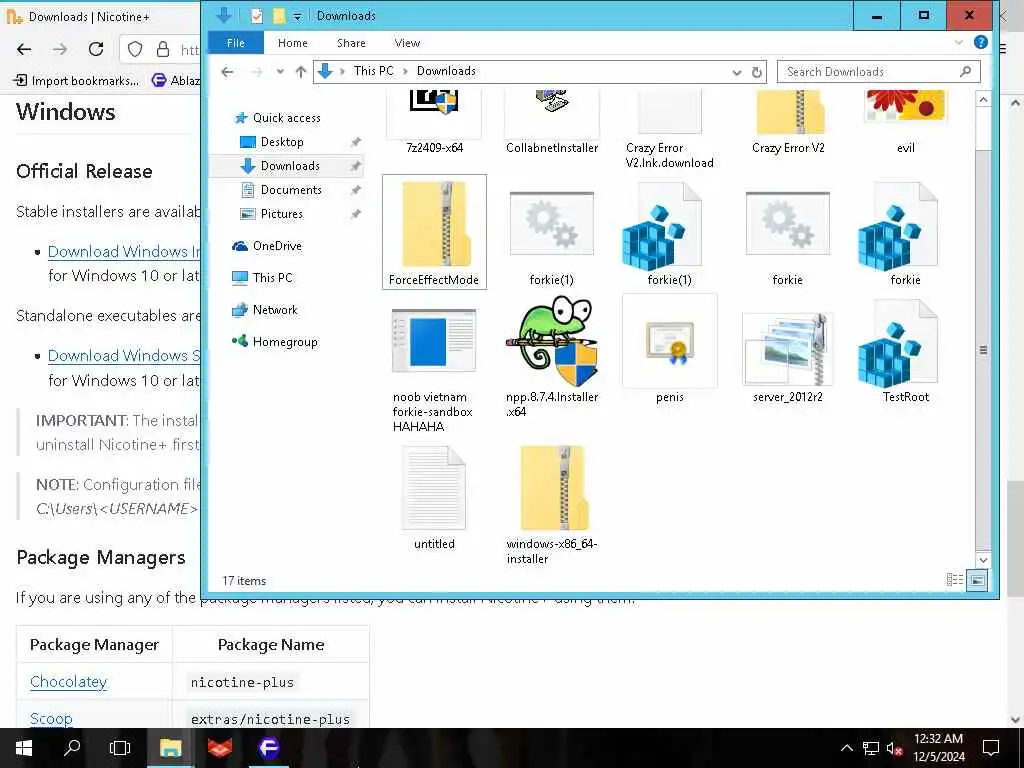Select the forkie registry file next to TestRoot column

tap(905, 234)
